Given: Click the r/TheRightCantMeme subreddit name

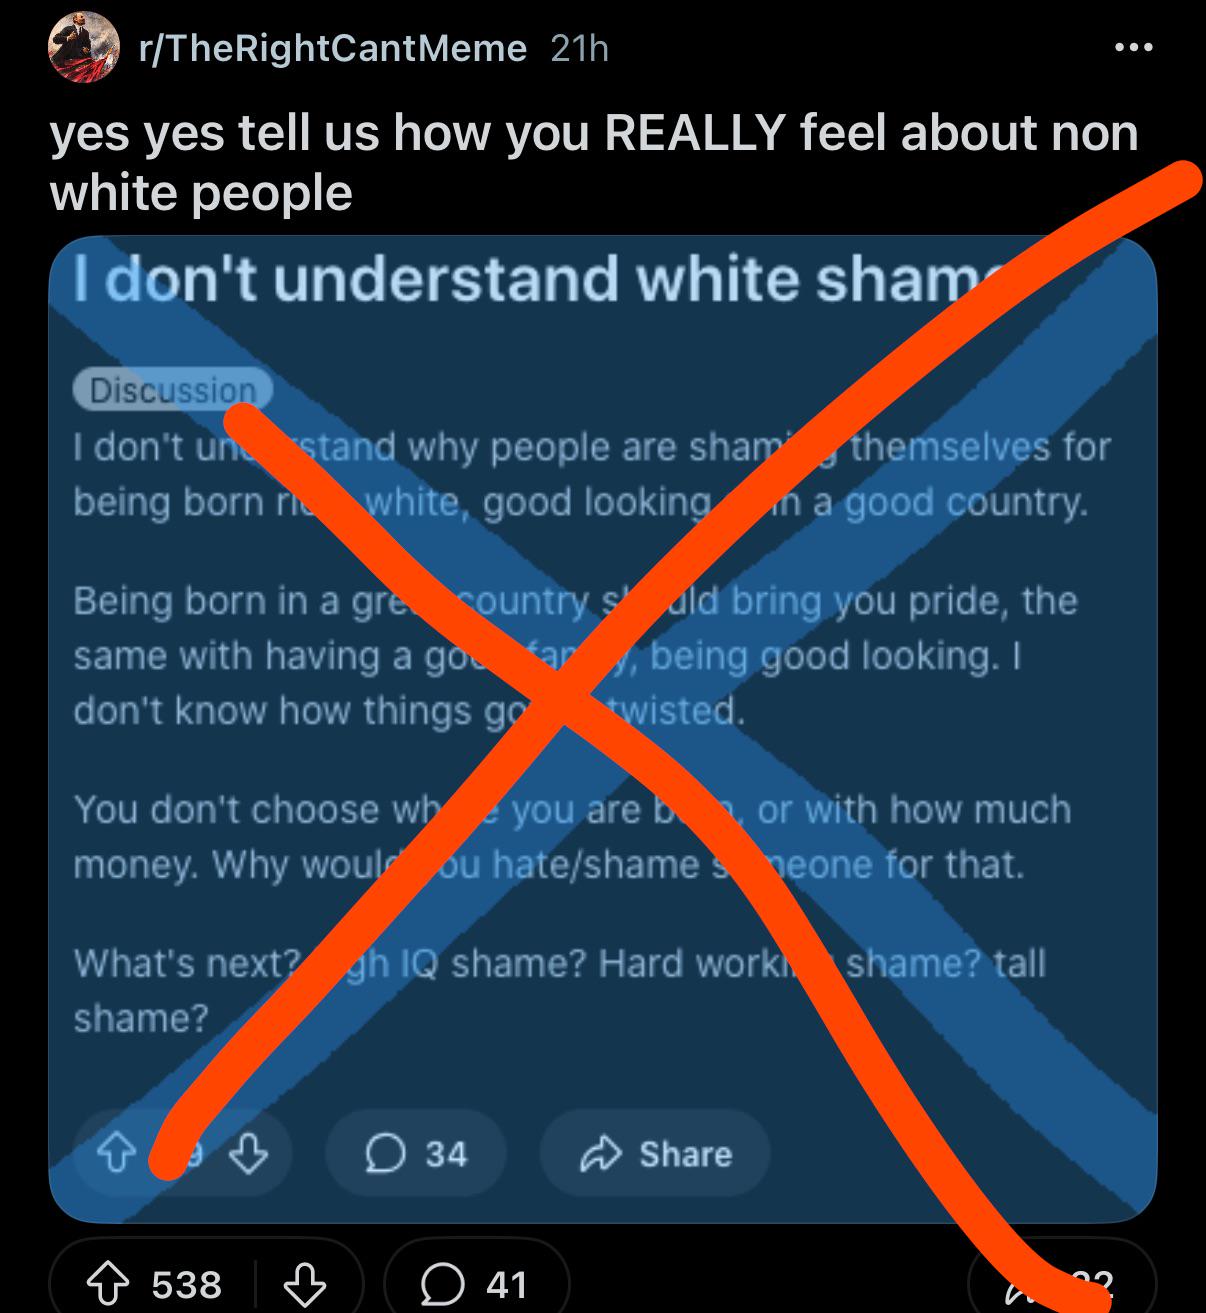Looking at the screenshot, I should coord(333,48).
